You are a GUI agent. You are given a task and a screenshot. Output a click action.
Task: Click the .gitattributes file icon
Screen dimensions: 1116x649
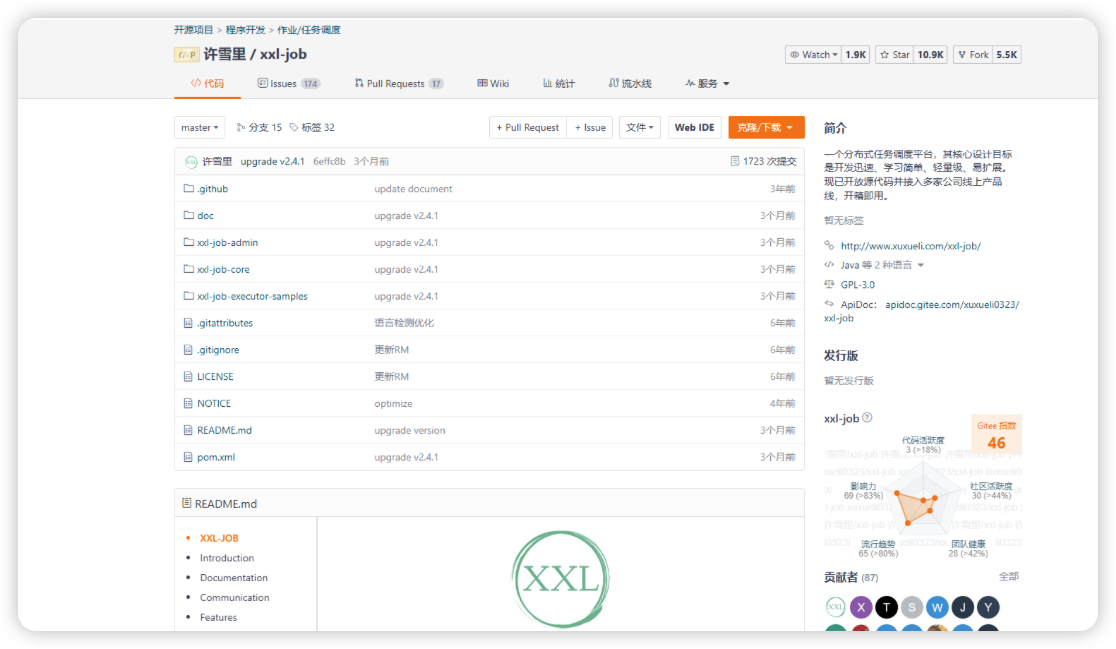[188, 322]
